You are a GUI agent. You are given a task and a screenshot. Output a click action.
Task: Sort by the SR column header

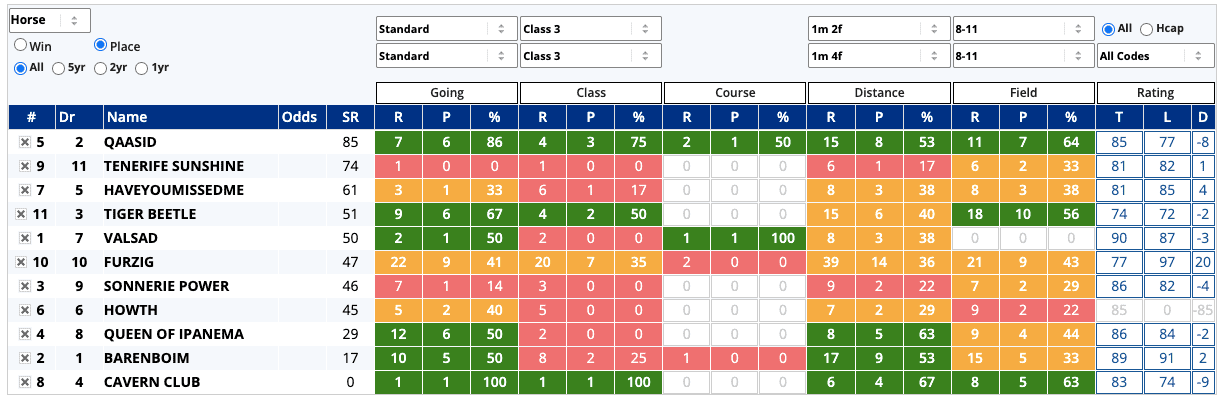[349, 118]
